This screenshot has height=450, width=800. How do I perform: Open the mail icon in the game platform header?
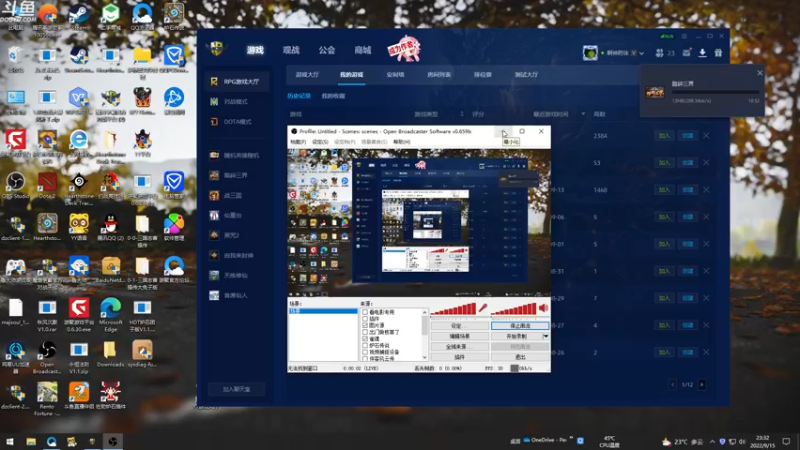click(687, 53)
